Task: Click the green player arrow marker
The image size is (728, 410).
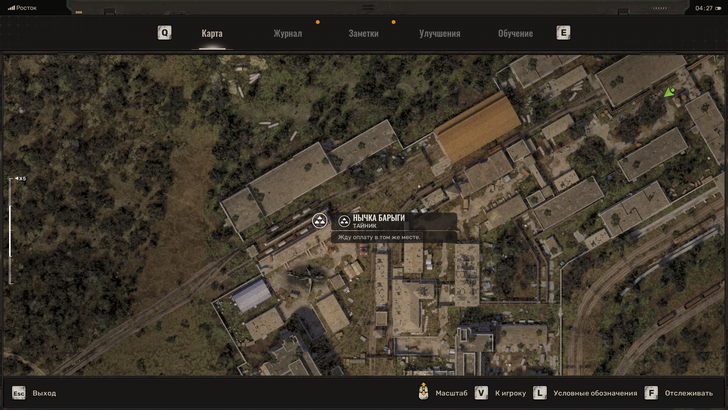Action: (x=669, y=93)
